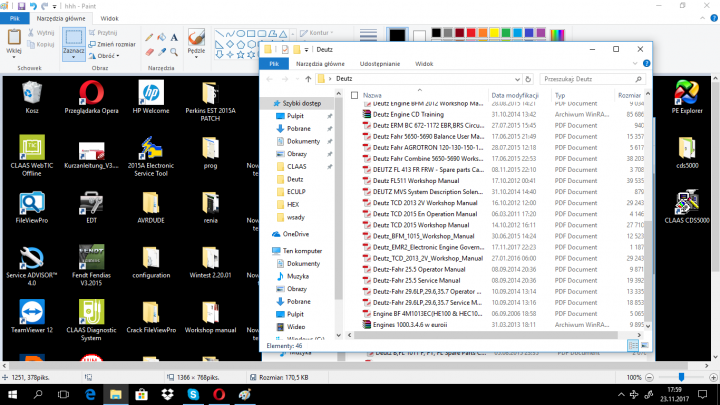Expand the Pędzle brushes dropdown

pyautogui.click(x=196, y=57)
